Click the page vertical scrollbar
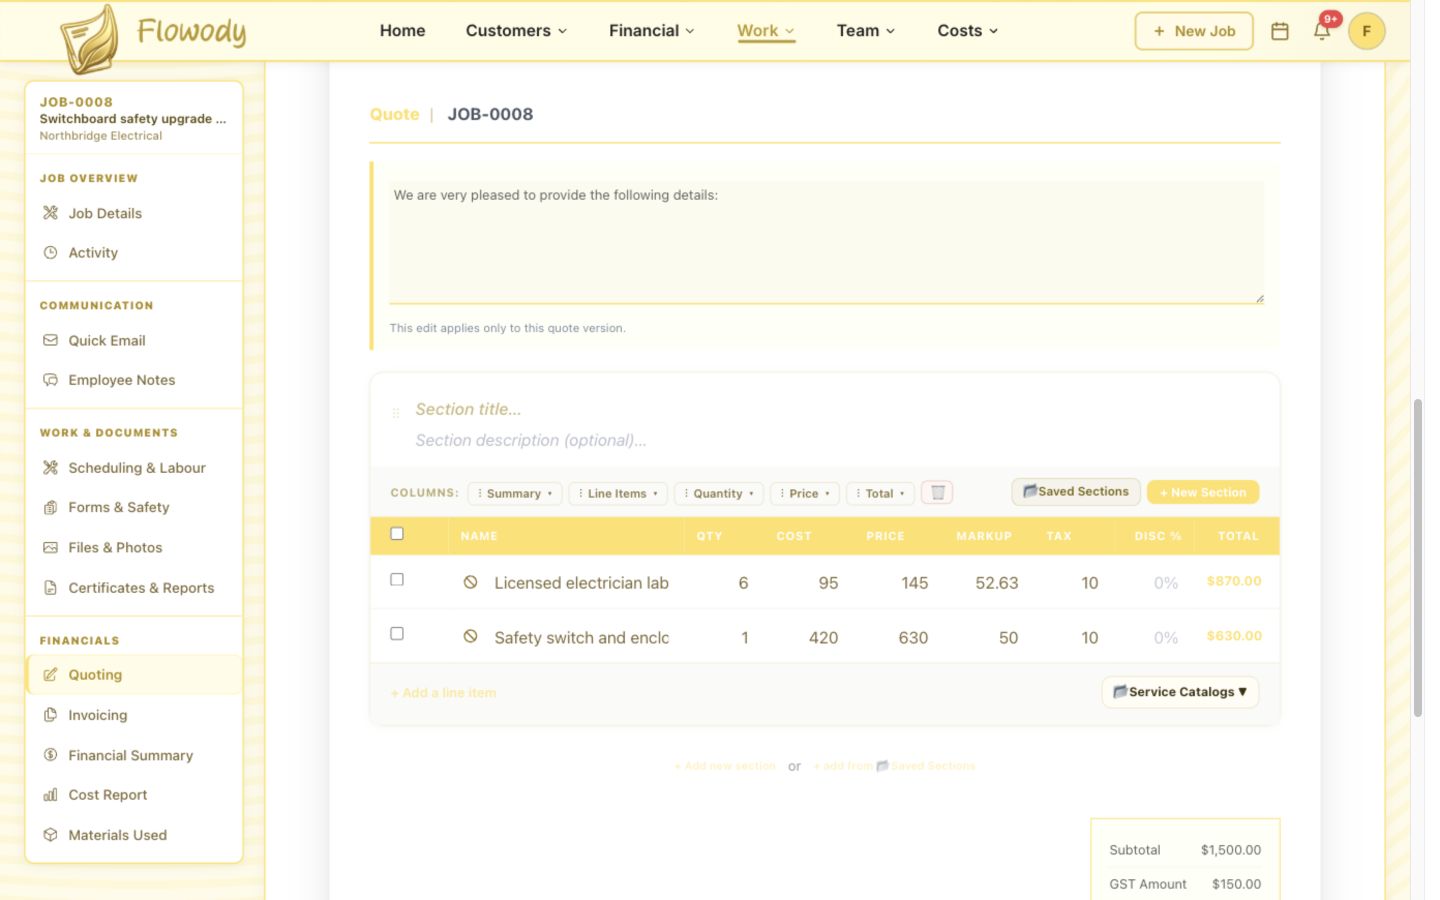The image size is (1440, 900). [1417, 558]
